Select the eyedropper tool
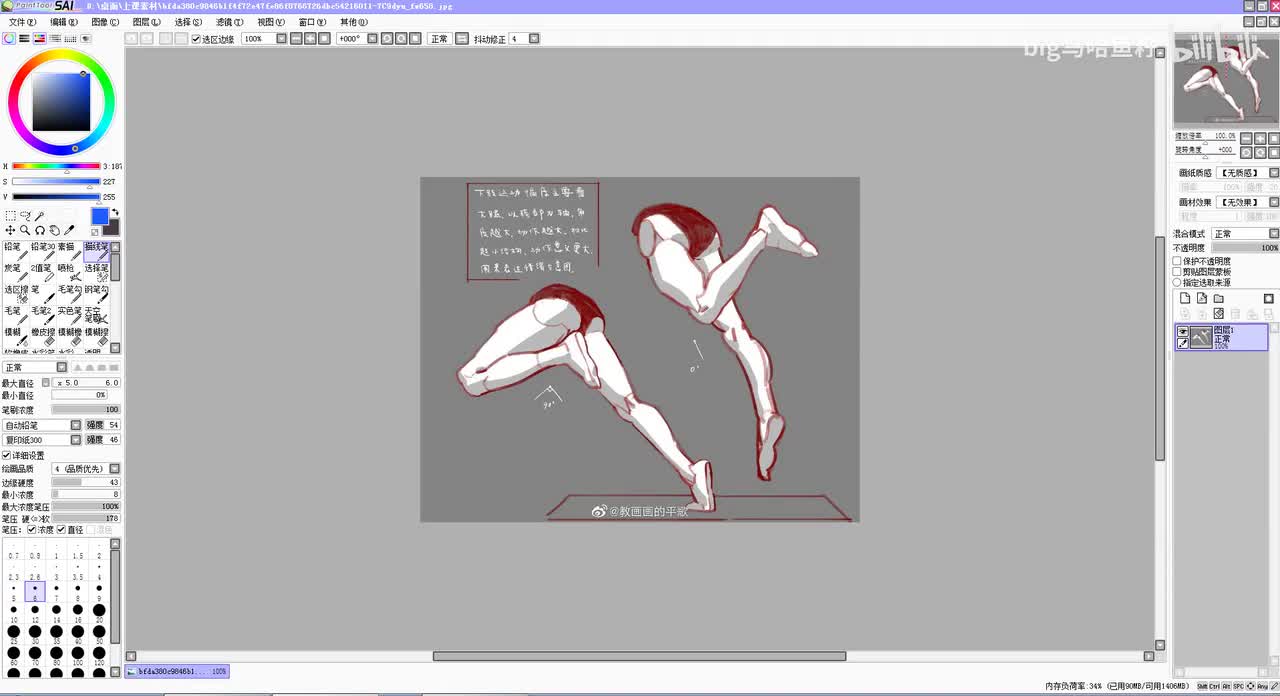Viewport: 1280px width, 696px height. pyautogui.click(x=70, y=230)
